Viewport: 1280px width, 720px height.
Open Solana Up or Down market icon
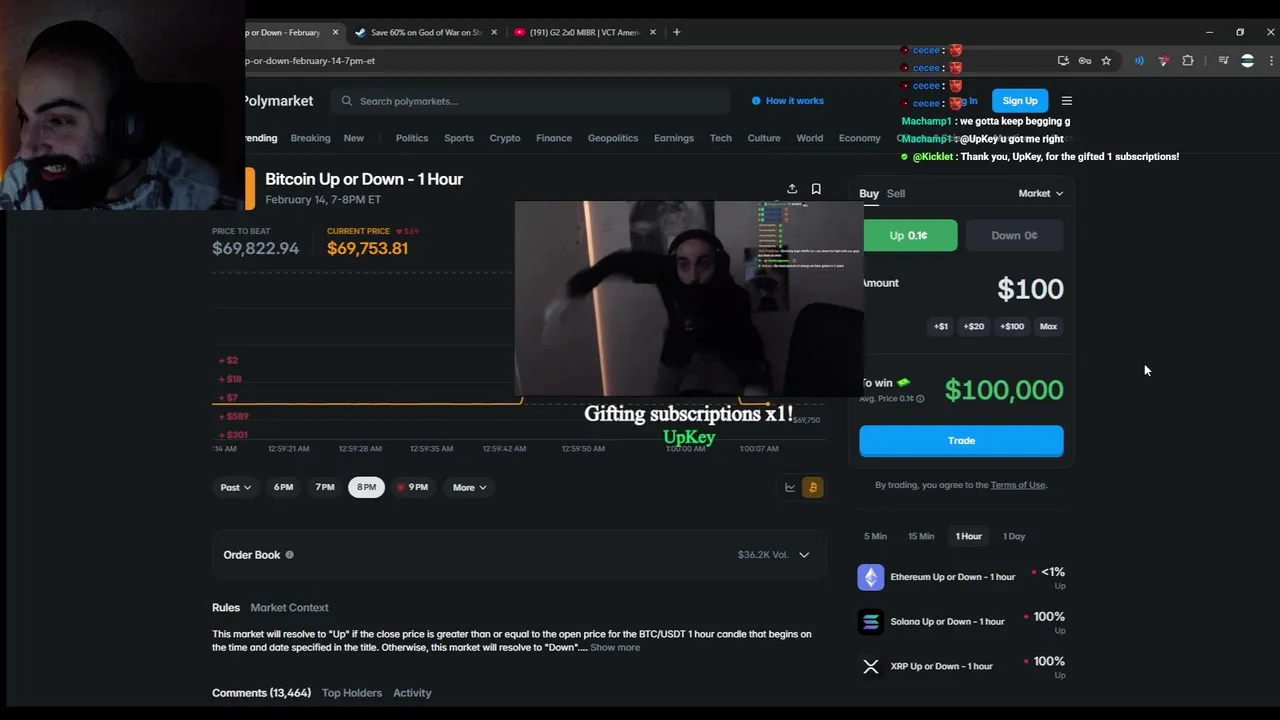coord(871,622)
